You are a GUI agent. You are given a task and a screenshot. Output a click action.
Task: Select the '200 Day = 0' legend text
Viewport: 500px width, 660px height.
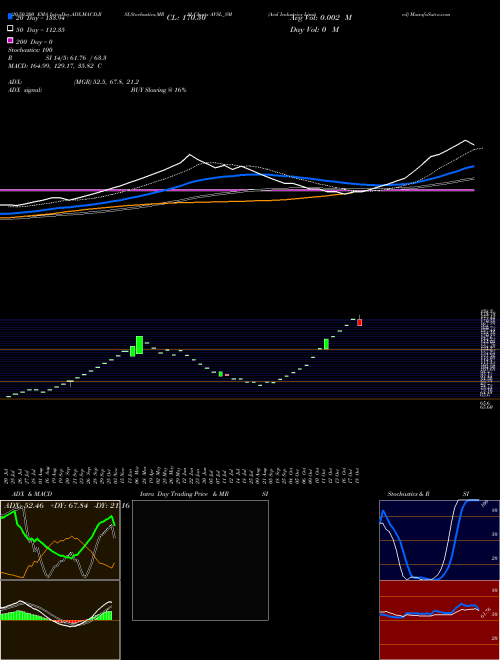(x=34, y=42)
